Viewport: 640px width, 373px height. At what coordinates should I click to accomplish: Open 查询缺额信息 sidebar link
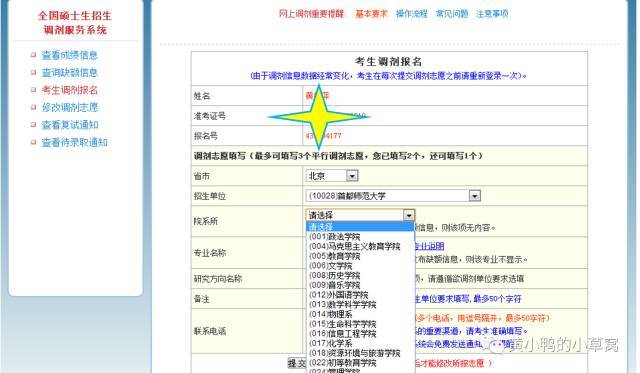click(70, 73)
